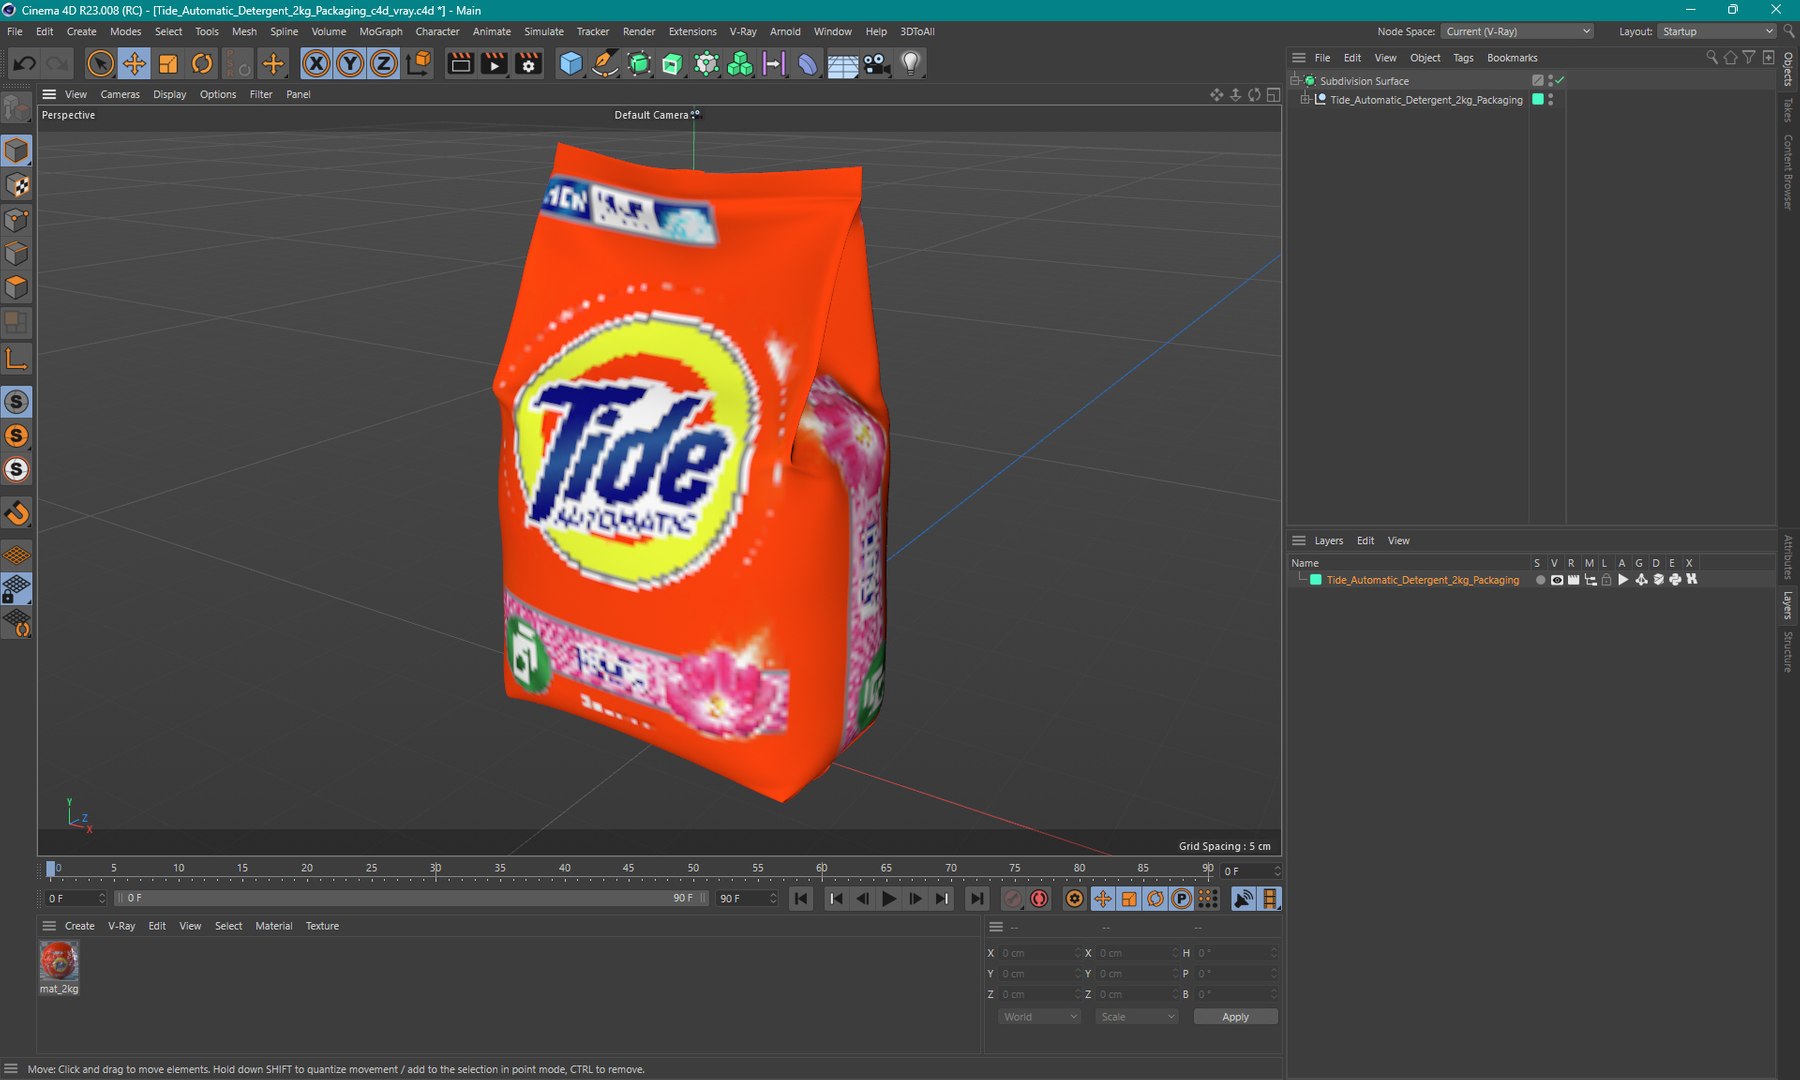Viewport: 1800px width, 1080px height.
Task: Click Tide packaging layer color swatch in Objects
Action: (1538, 100)
